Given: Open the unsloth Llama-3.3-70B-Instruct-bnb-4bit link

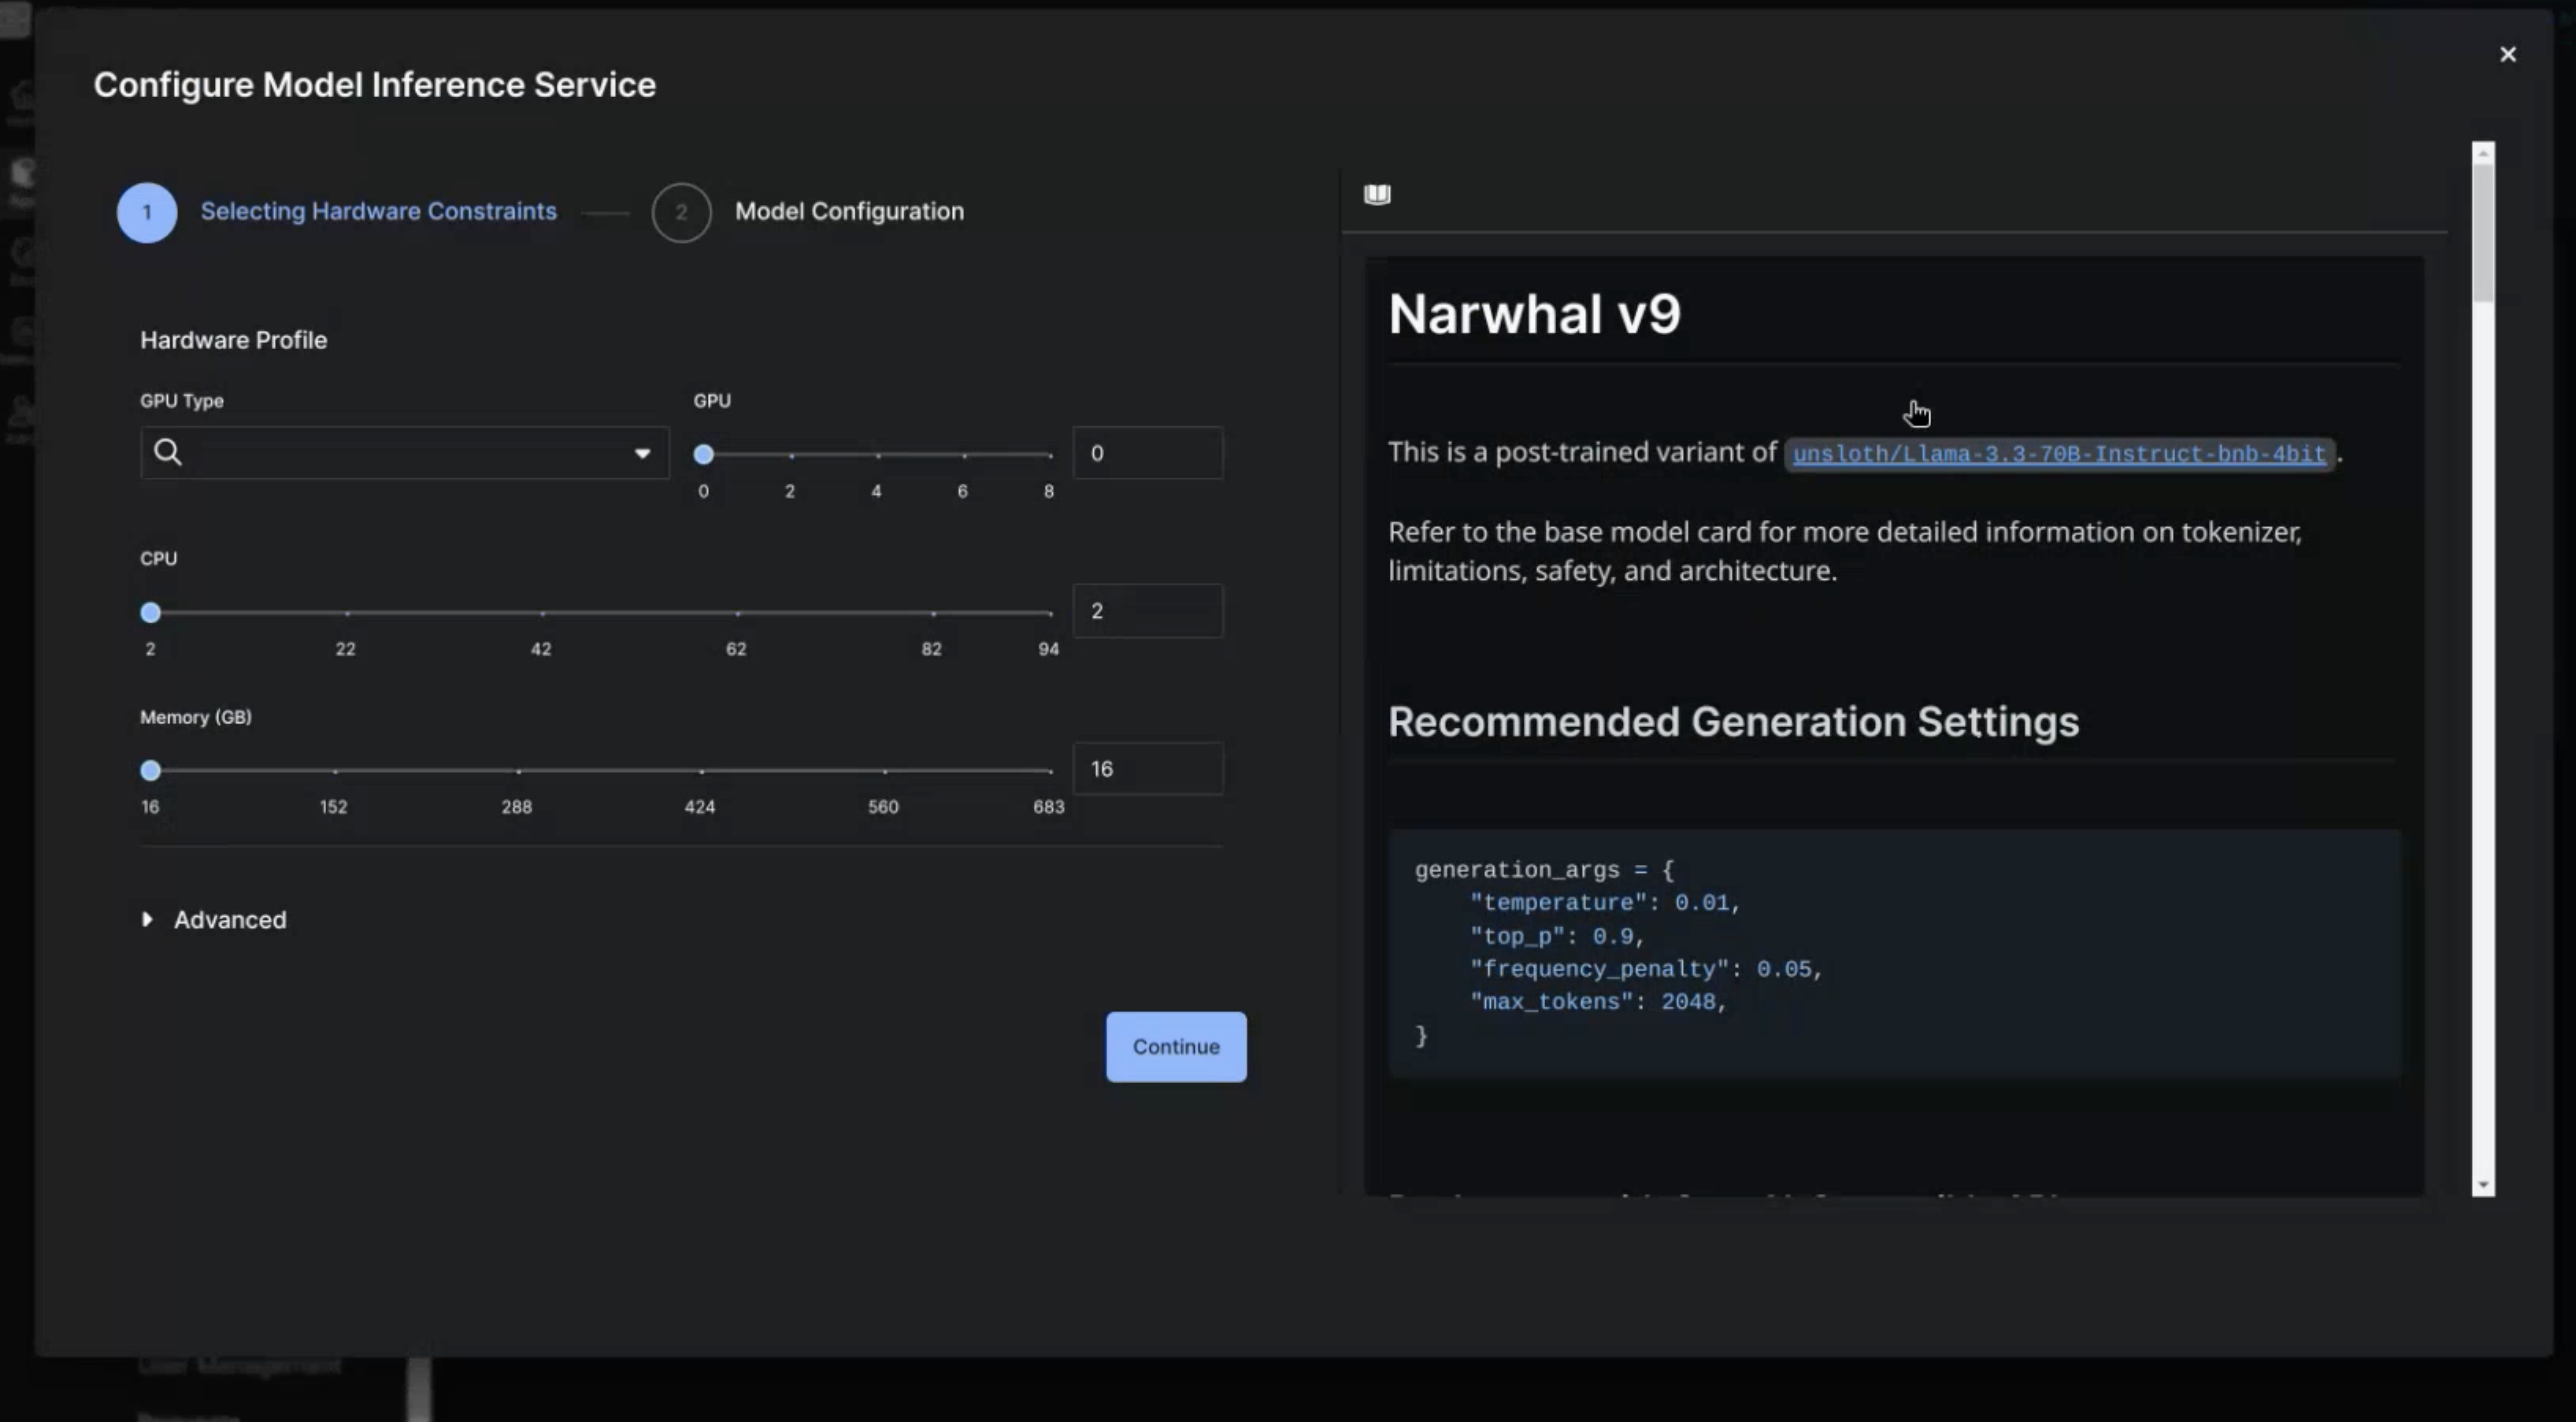Looking at the screenshot, I should click(x=2058, y=455).
